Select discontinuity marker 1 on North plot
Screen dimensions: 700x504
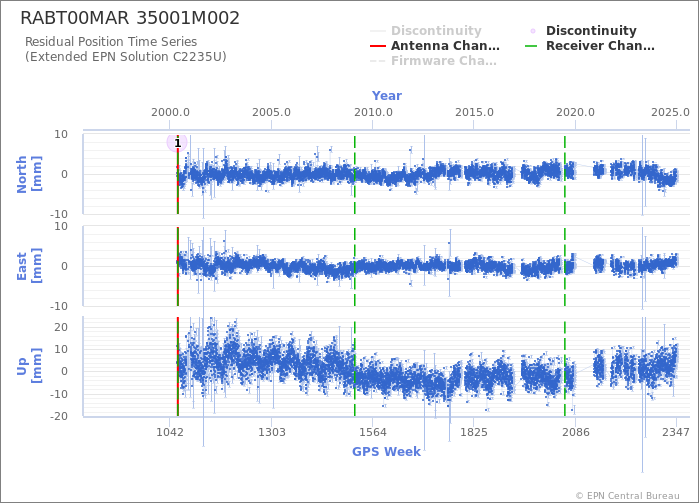(177, 142)
